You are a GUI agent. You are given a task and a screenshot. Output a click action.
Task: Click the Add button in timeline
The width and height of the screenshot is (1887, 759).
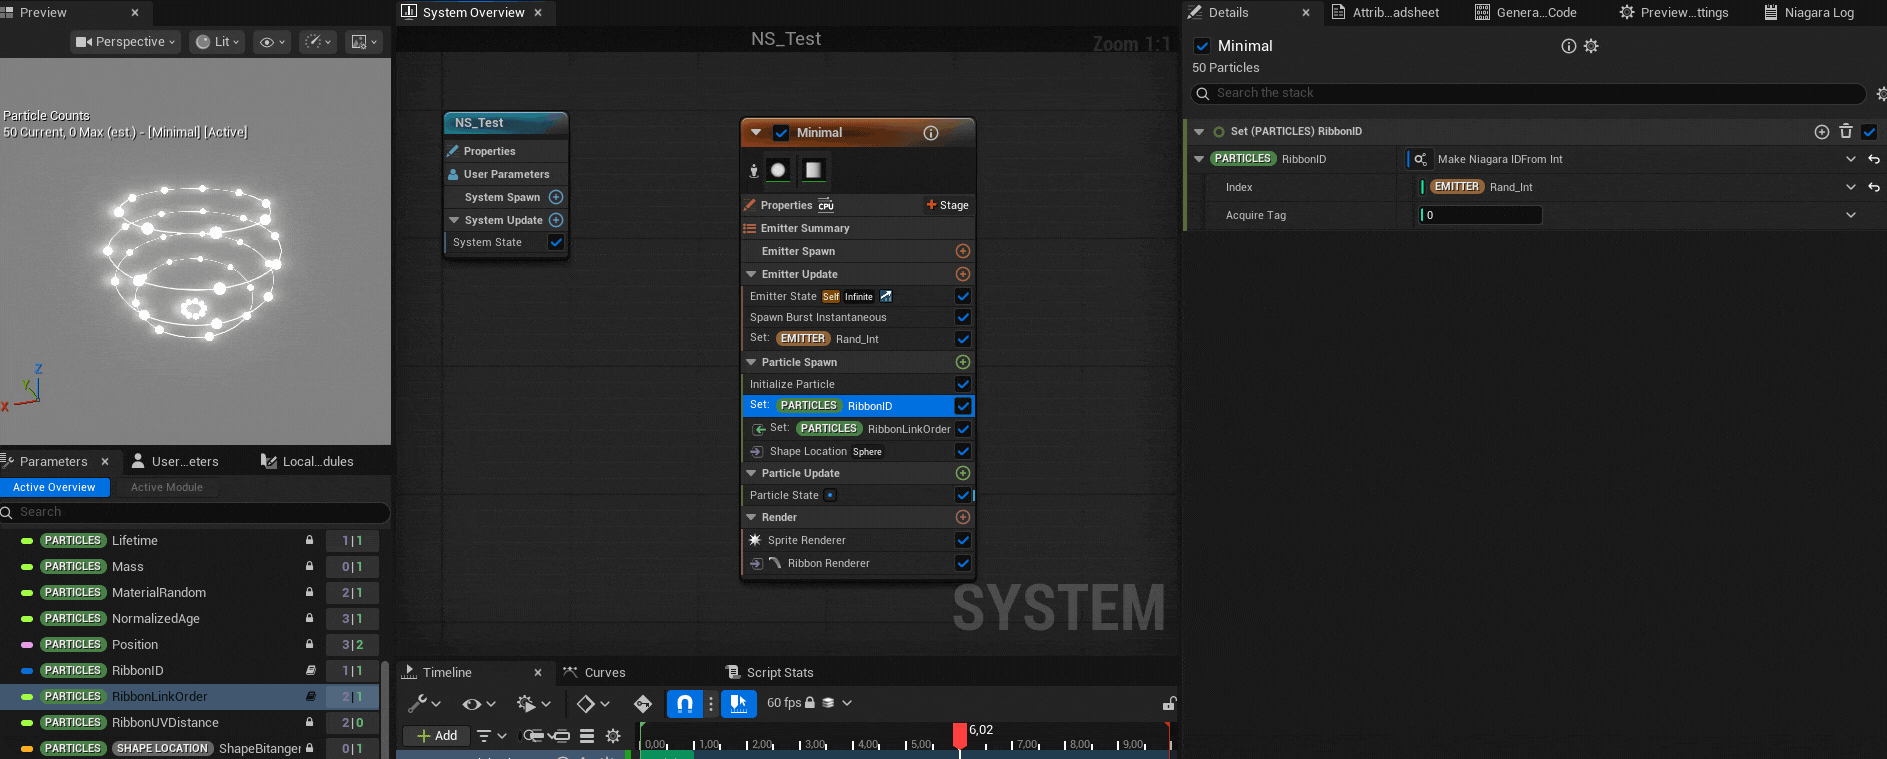[x=436, y=736]
